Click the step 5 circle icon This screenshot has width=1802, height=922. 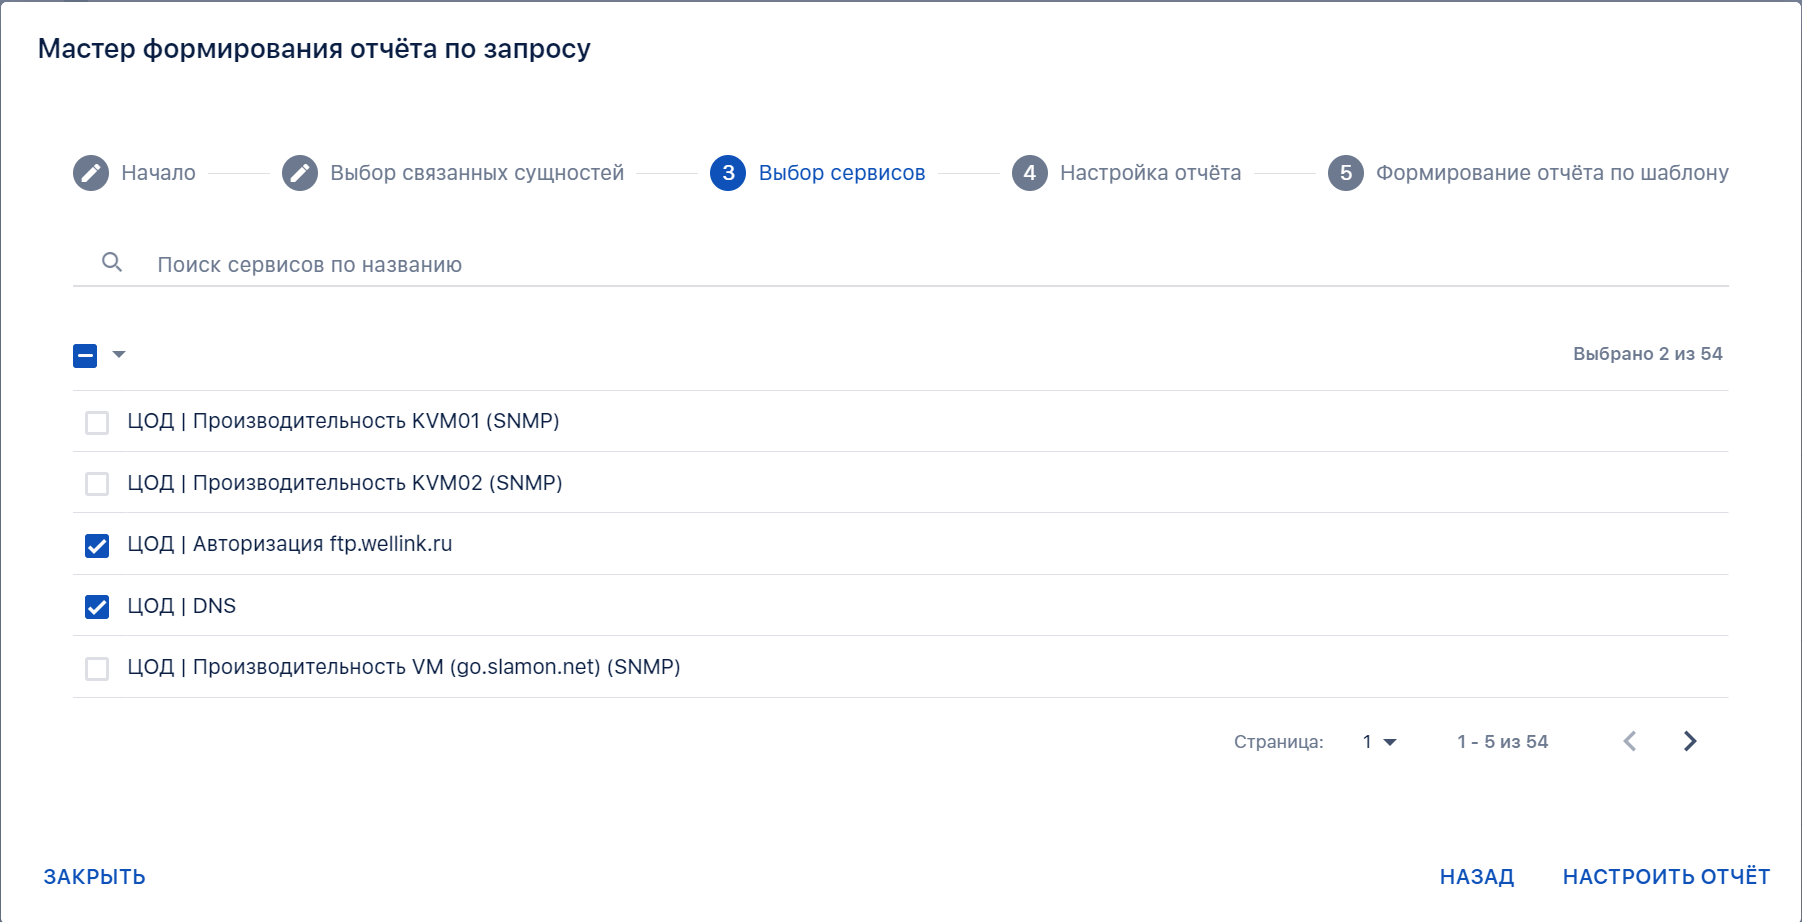tap(1346, 173)
